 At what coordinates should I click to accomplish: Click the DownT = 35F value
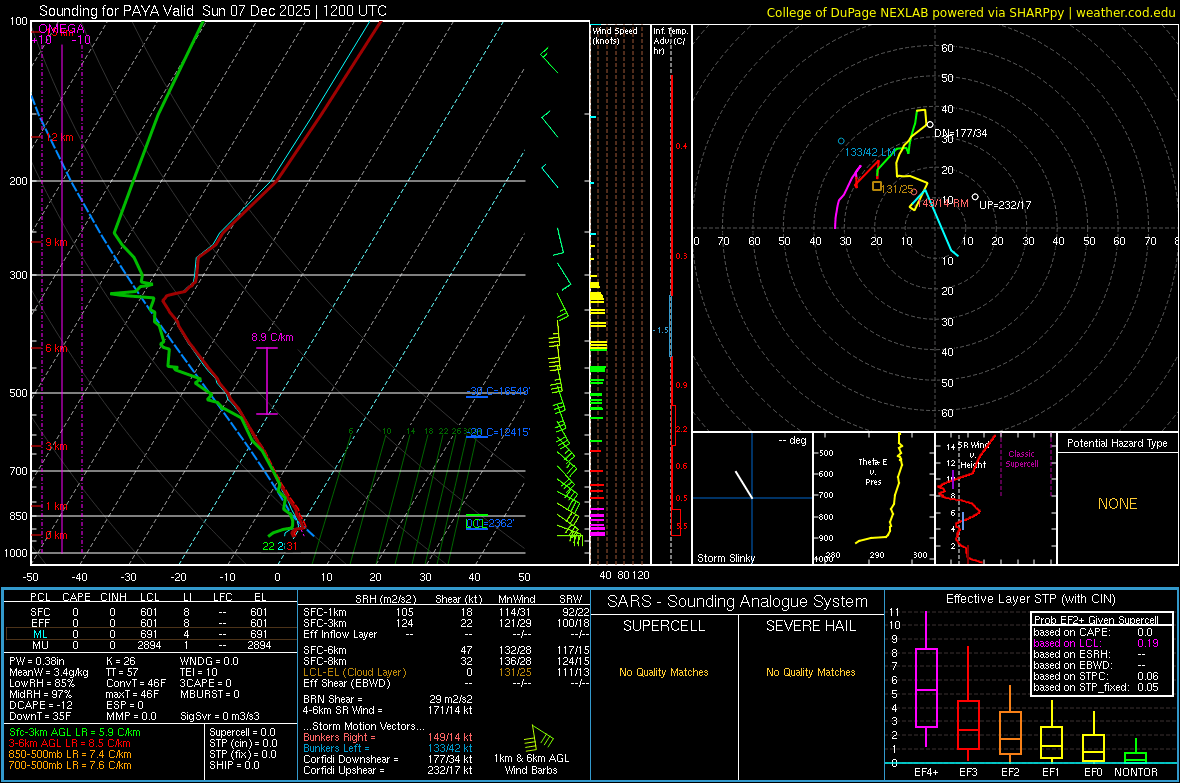(40, 716)
